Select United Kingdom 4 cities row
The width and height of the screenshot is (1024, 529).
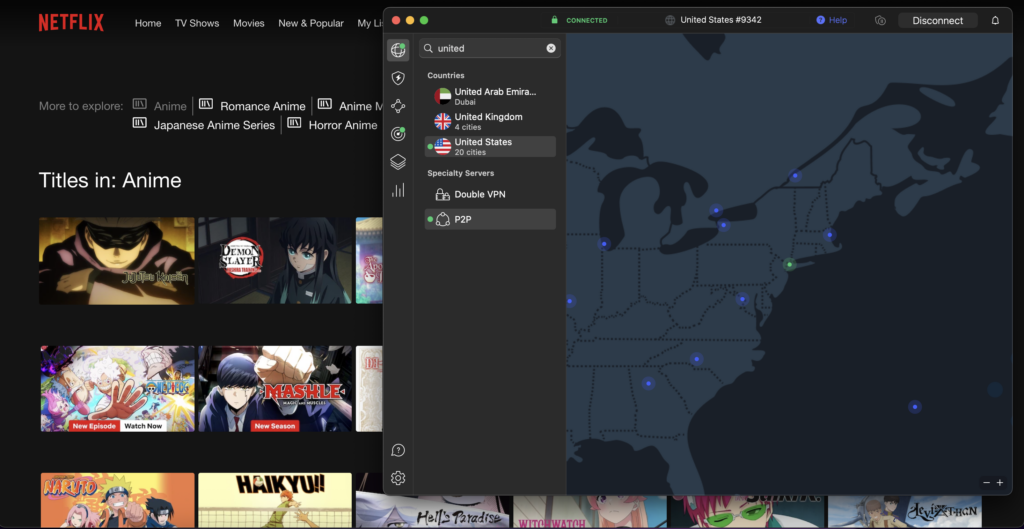coord(490,121)
